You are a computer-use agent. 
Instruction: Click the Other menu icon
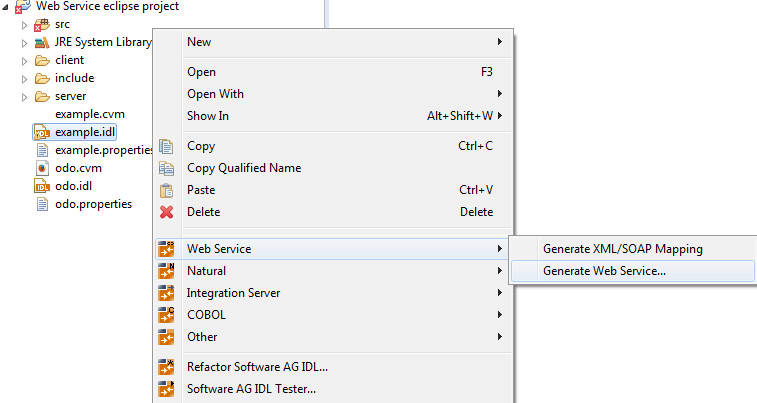click(x=167, y=337)
